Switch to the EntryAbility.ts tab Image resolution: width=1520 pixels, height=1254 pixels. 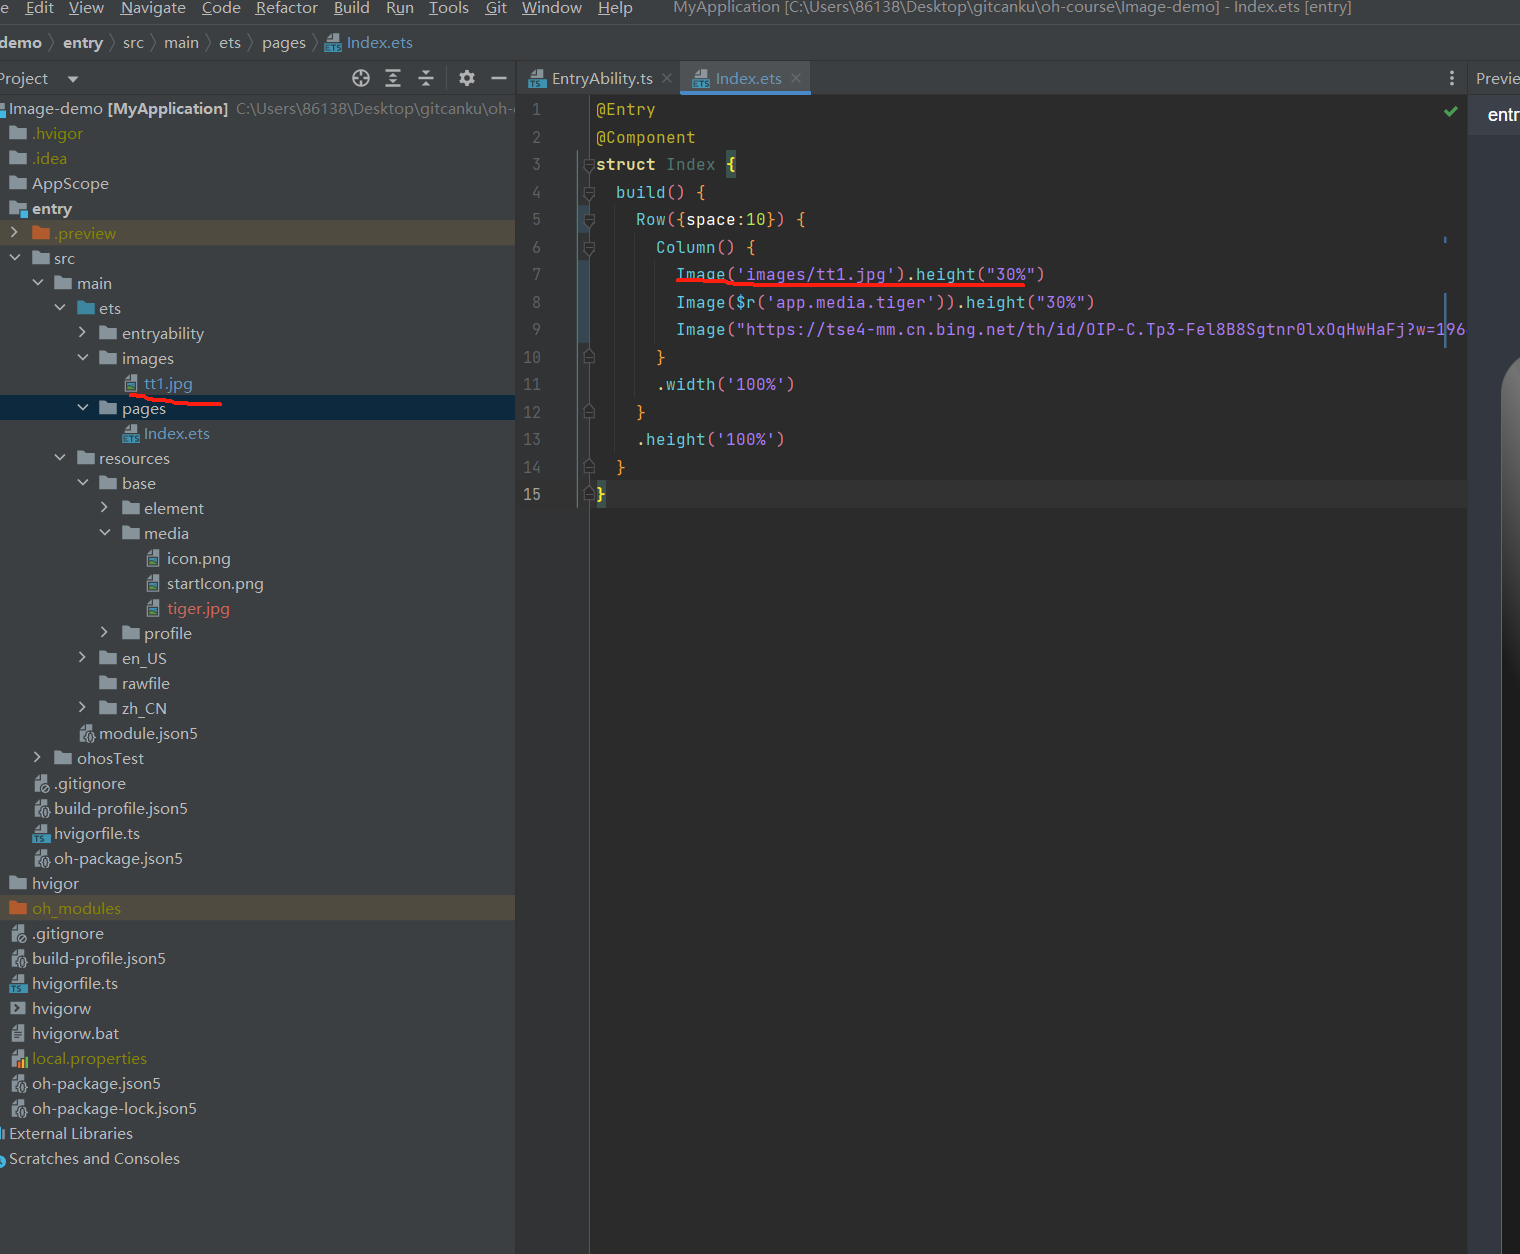601,78
